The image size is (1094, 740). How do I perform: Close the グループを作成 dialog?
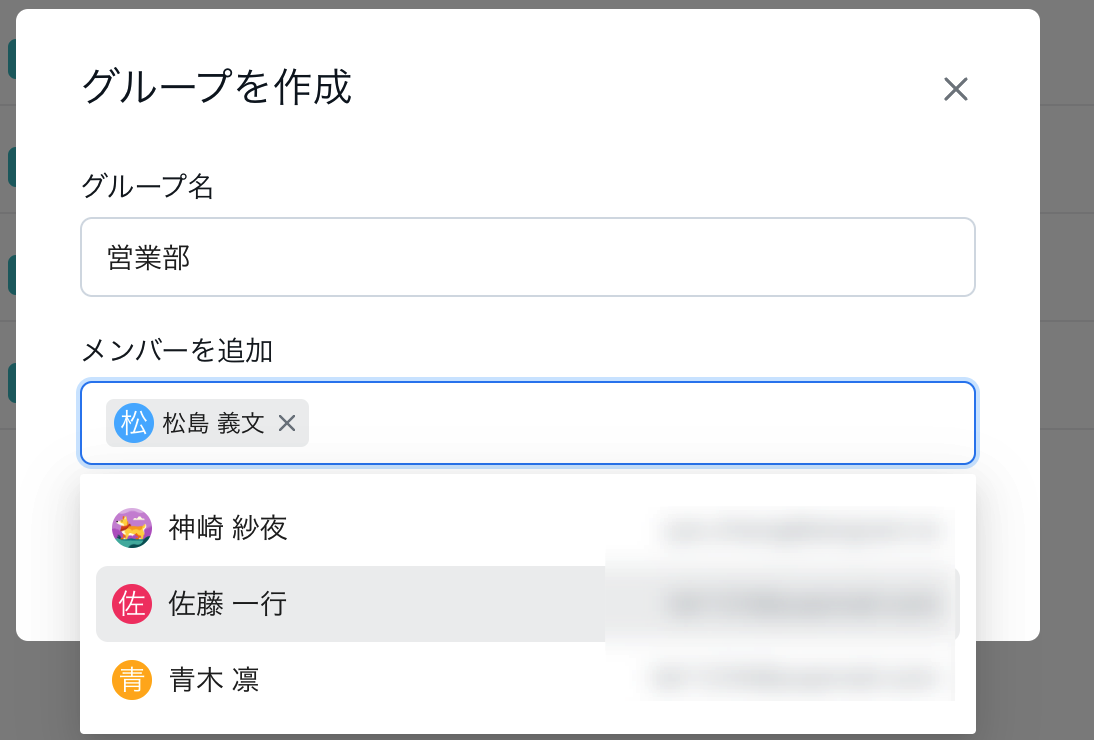pos(955,89)
